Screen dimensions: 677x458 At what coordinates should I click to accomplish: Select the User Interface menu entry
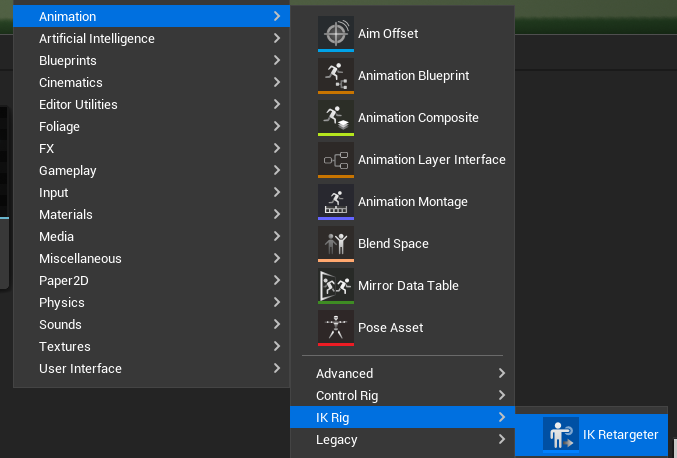[80, 368]
